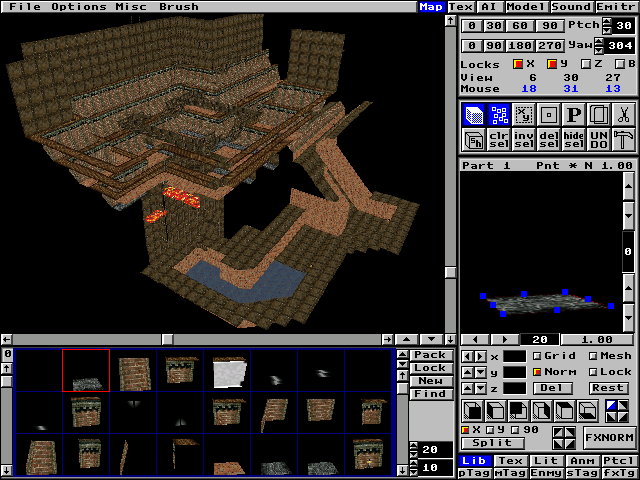Click the x coordinate input field
Viewport: 640px width, 480px height.
(514, 357)
